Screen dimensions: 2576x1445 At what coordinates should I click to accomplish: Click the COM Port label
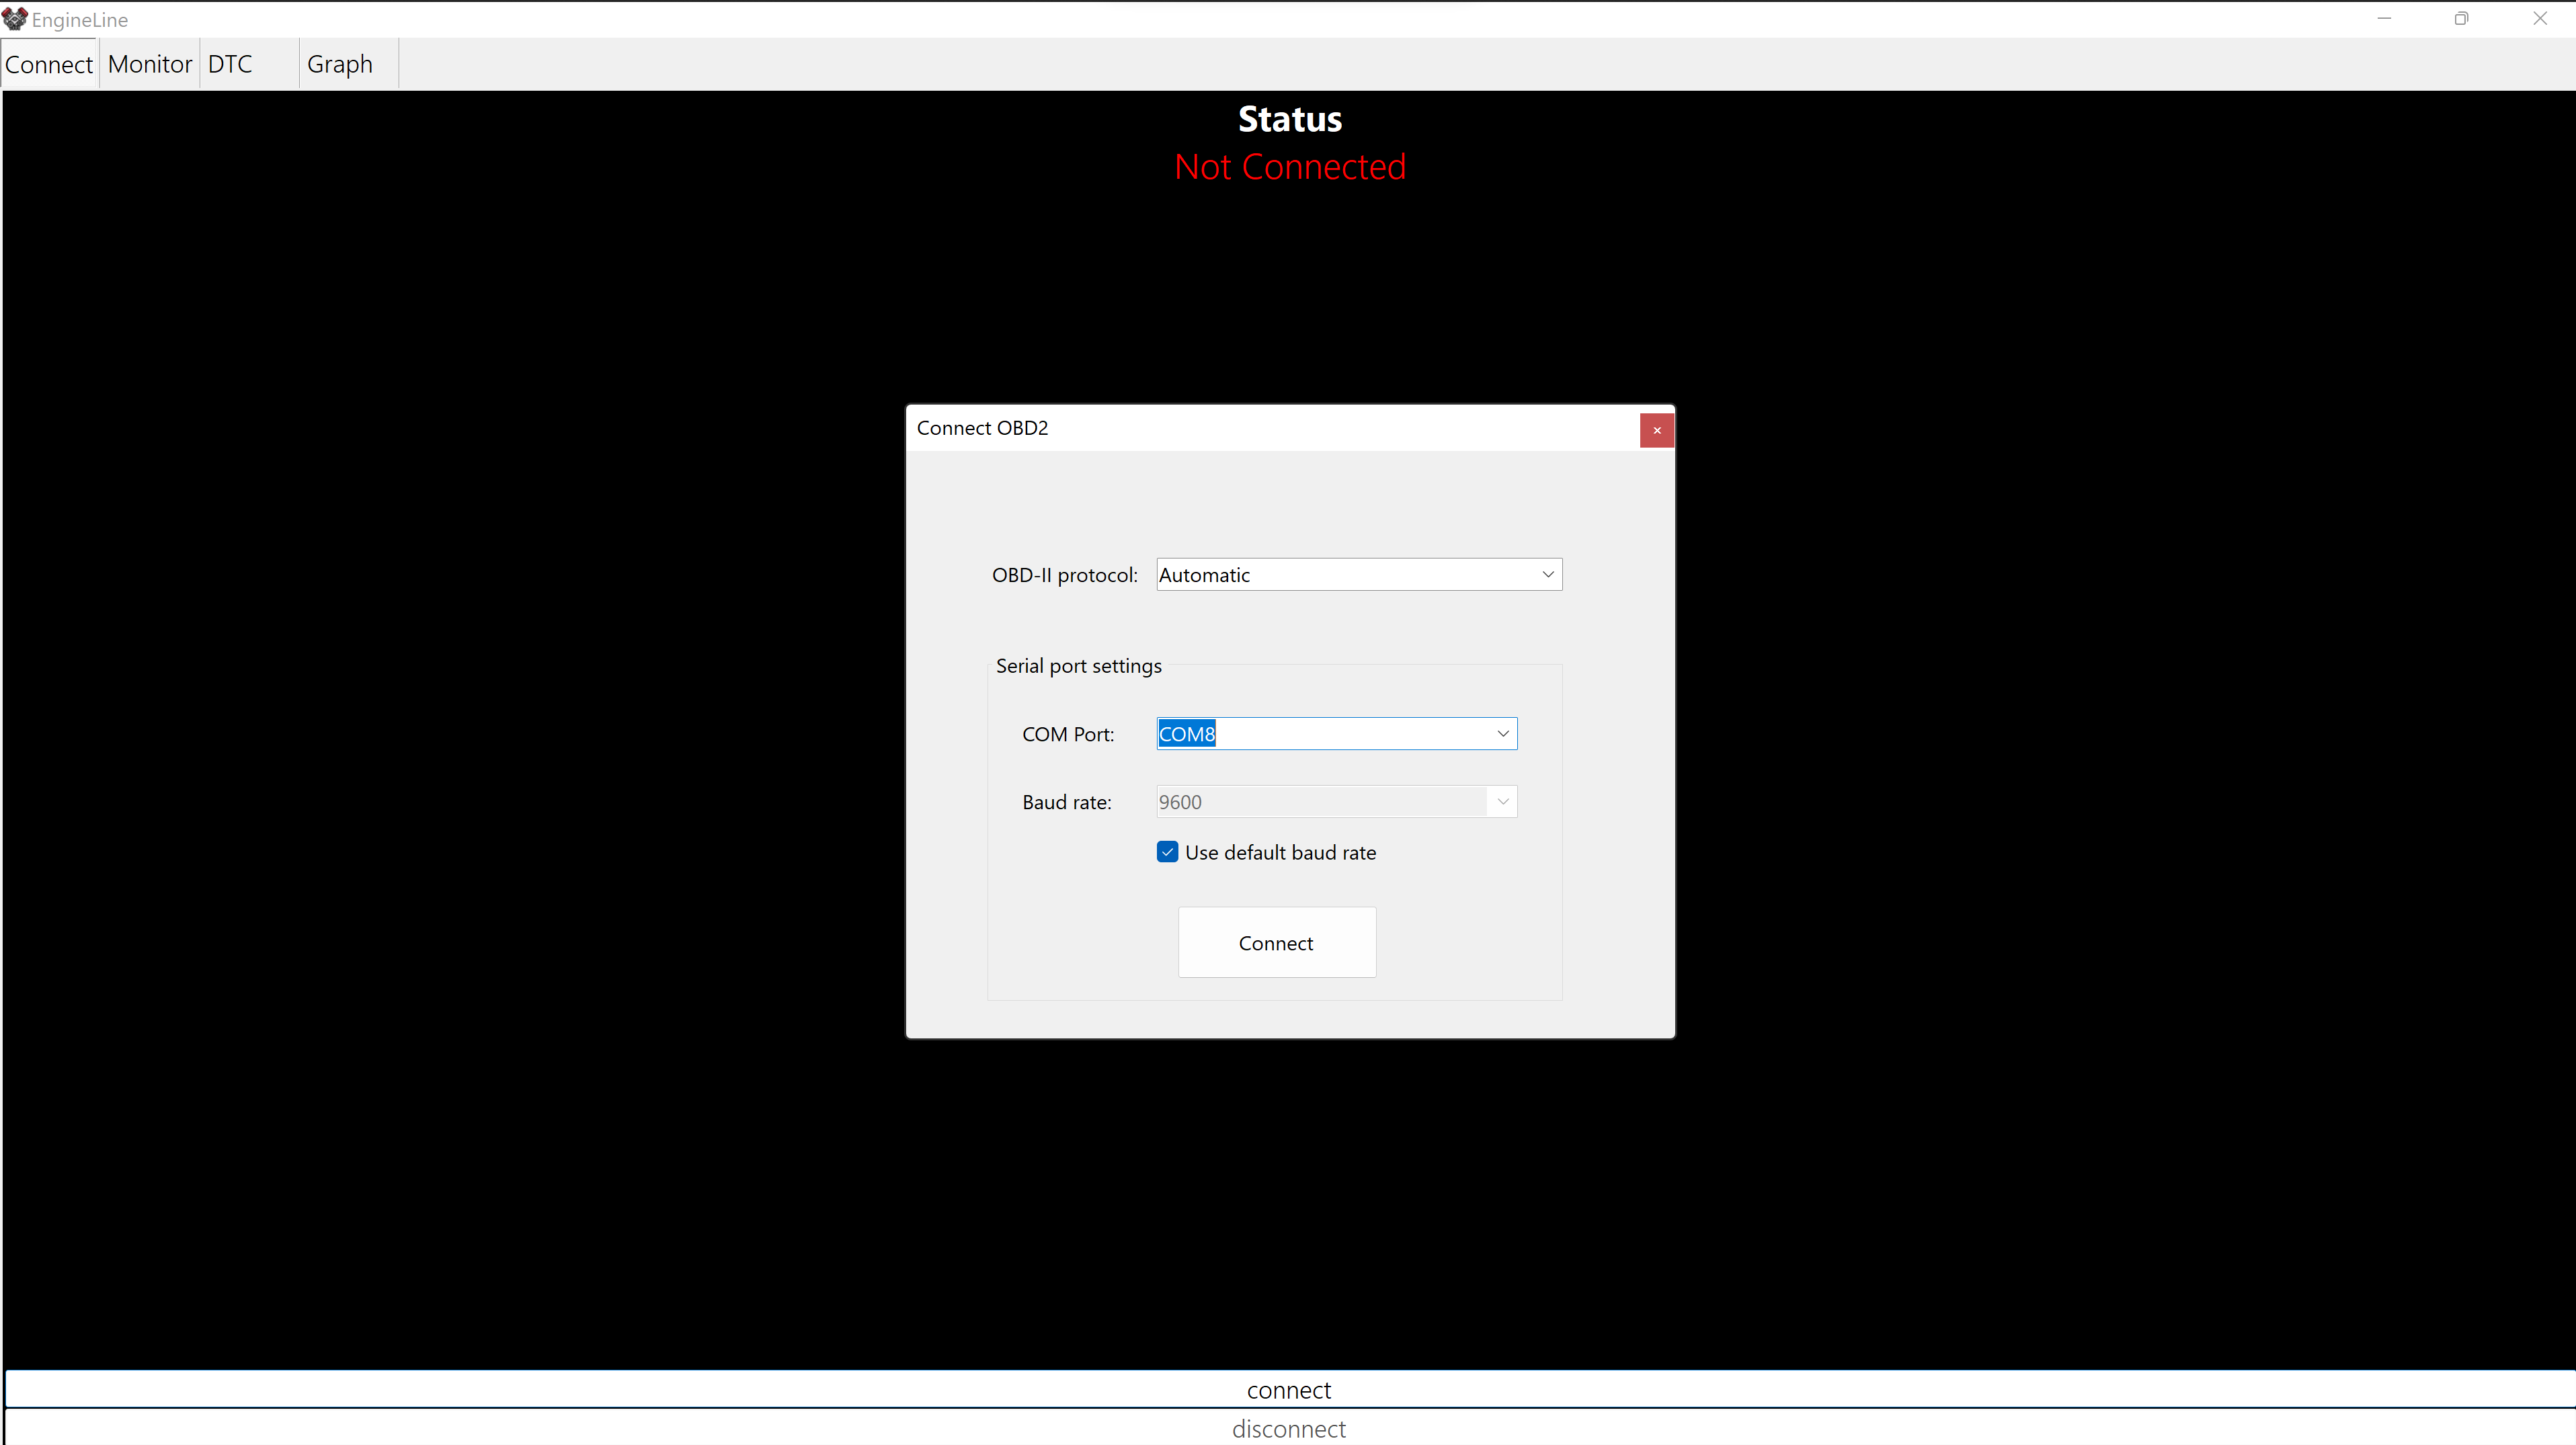[1068, 734]
